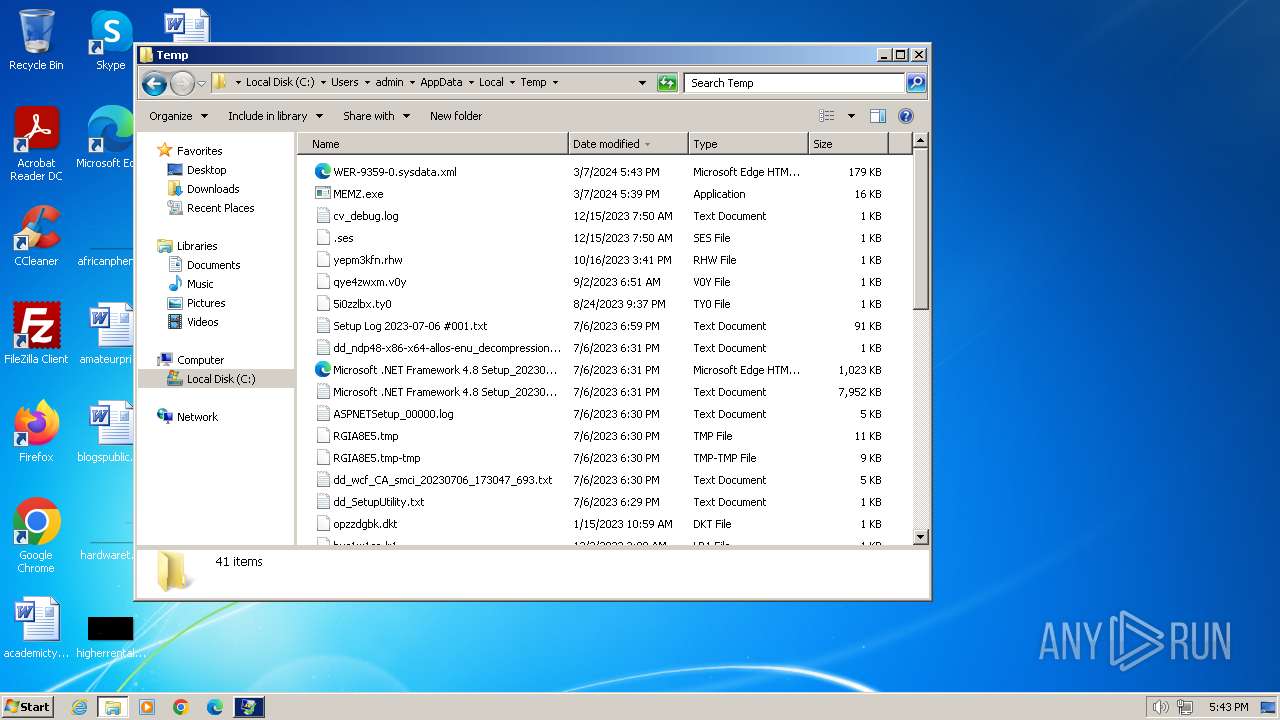The width and height of the screenshot is (1280, 720).
Task: Select the opzzdgbk.dkt file
Action: coord(365,524)
